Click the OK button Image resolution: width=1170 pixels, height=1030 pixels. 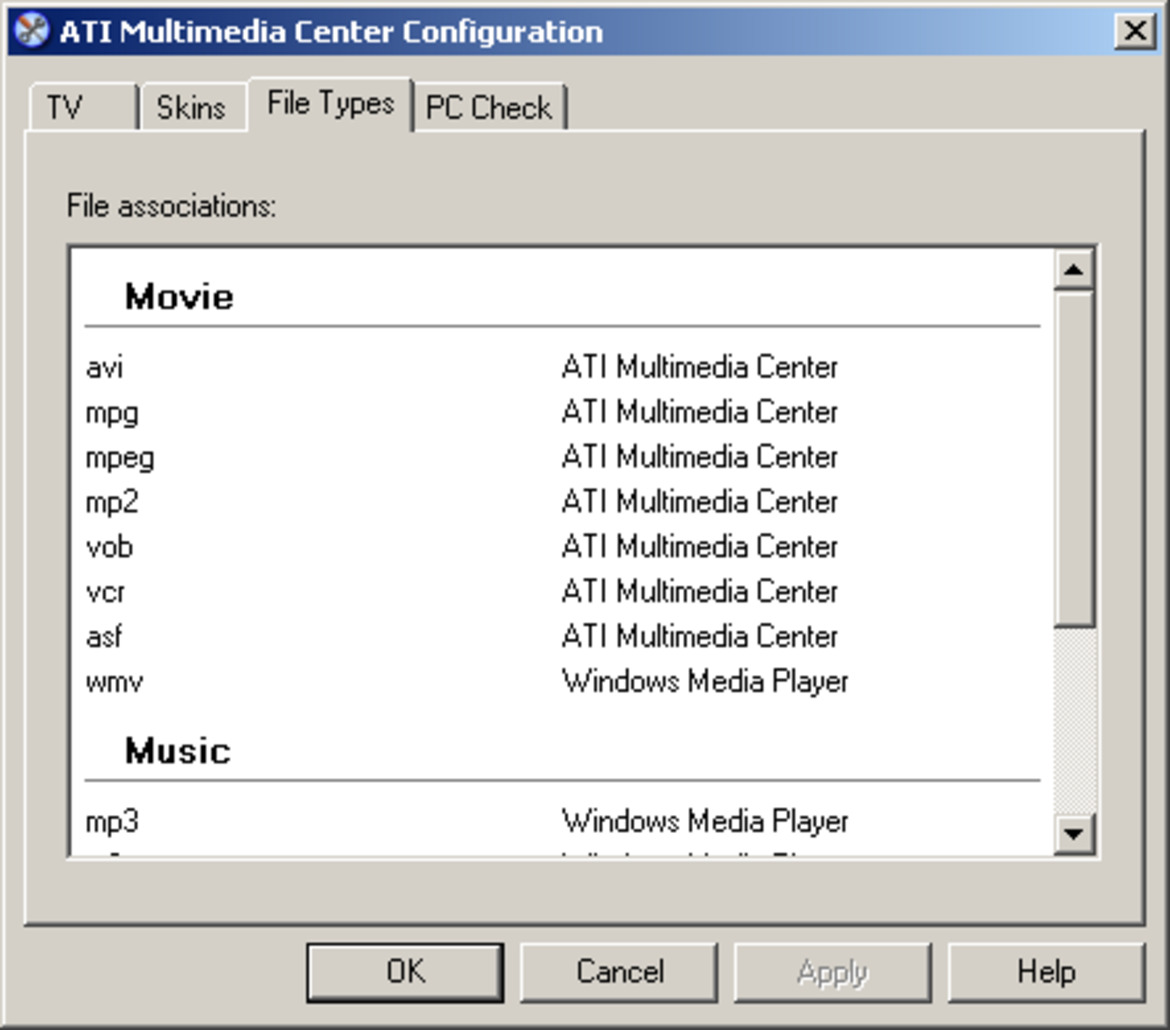point(405,972)
